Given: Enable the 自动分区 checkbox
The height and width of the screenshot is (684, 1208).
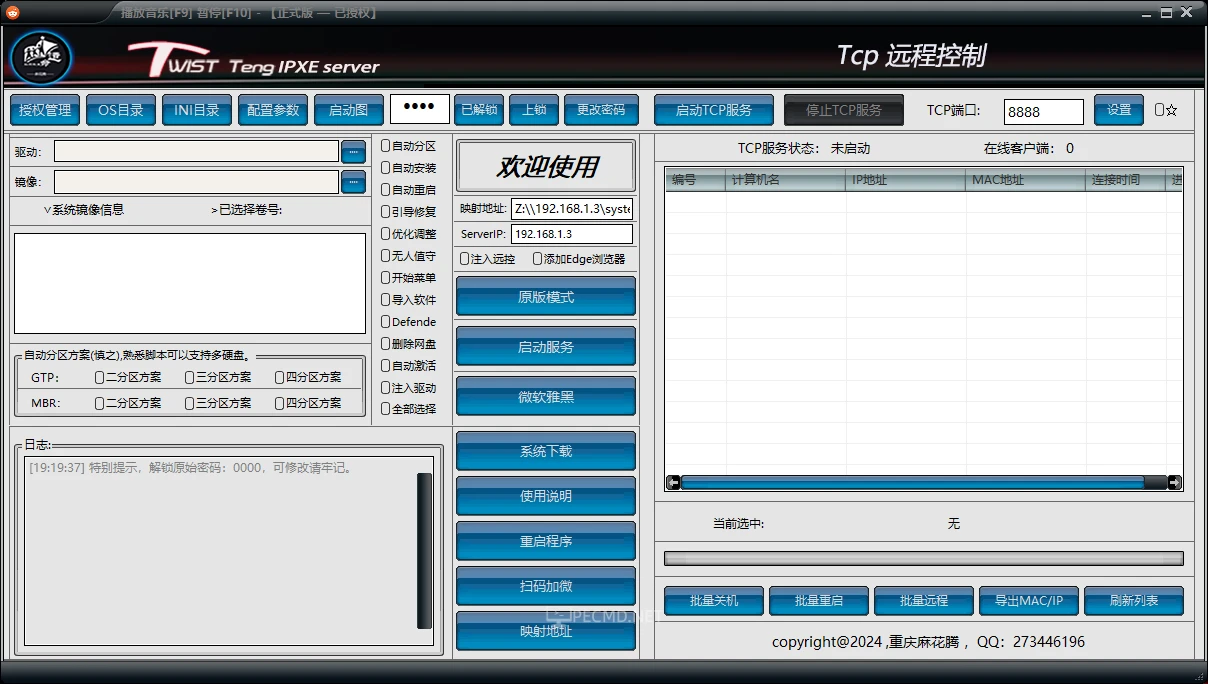Looking at the screenshot, I should coord(384,144).
